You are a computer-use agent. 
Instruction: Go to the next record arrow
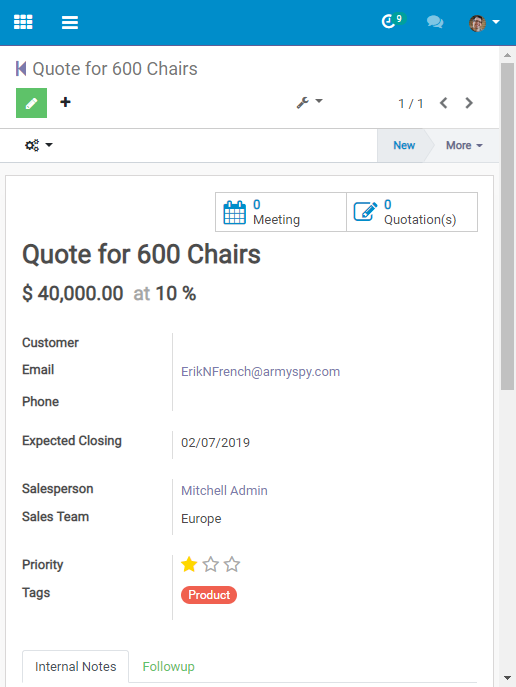[x=469, y=103]
